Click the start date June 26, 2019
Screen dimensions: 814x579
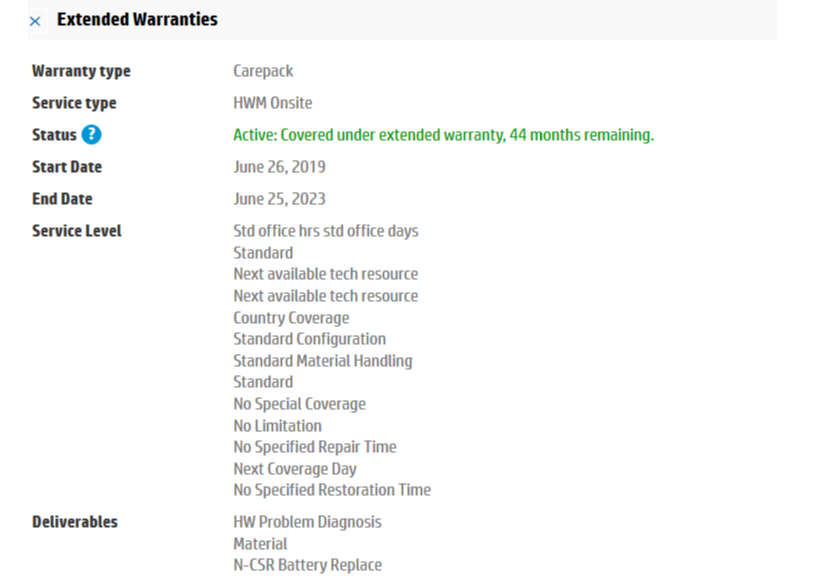click(x=279, y=167)
